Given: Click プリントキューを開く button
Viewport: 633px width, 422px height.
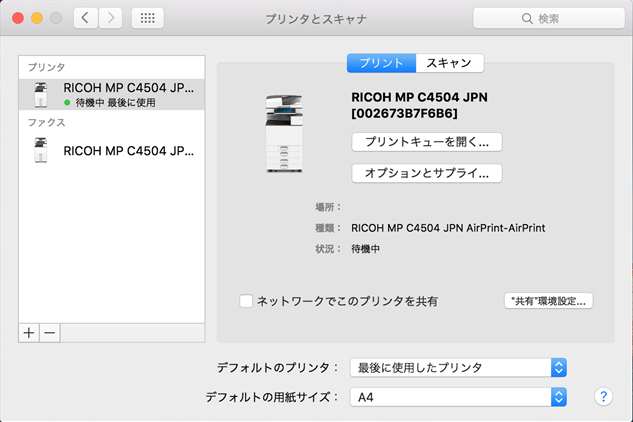Looking at the screenshot, I should pos(427,142).
